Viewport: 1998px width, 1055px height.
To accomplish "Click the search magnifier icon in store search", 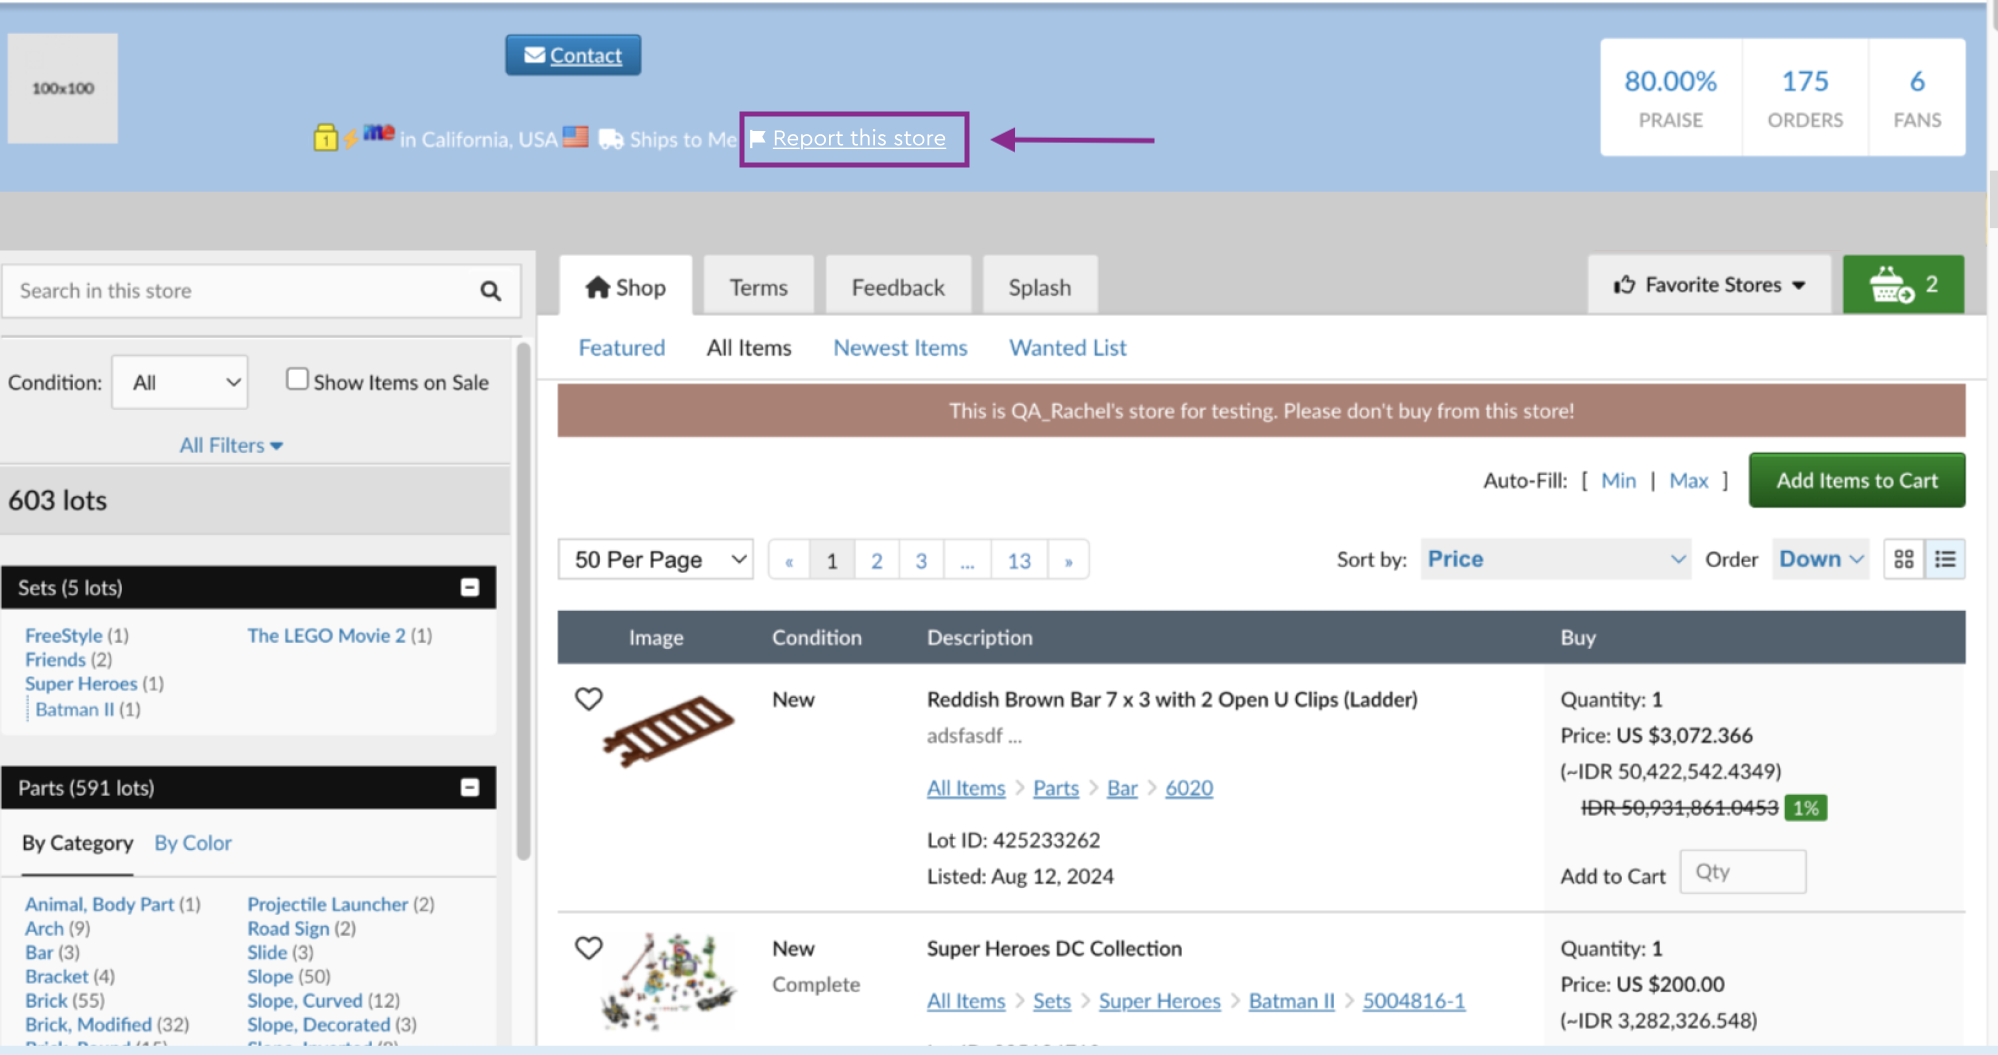I will click(490, 291).
